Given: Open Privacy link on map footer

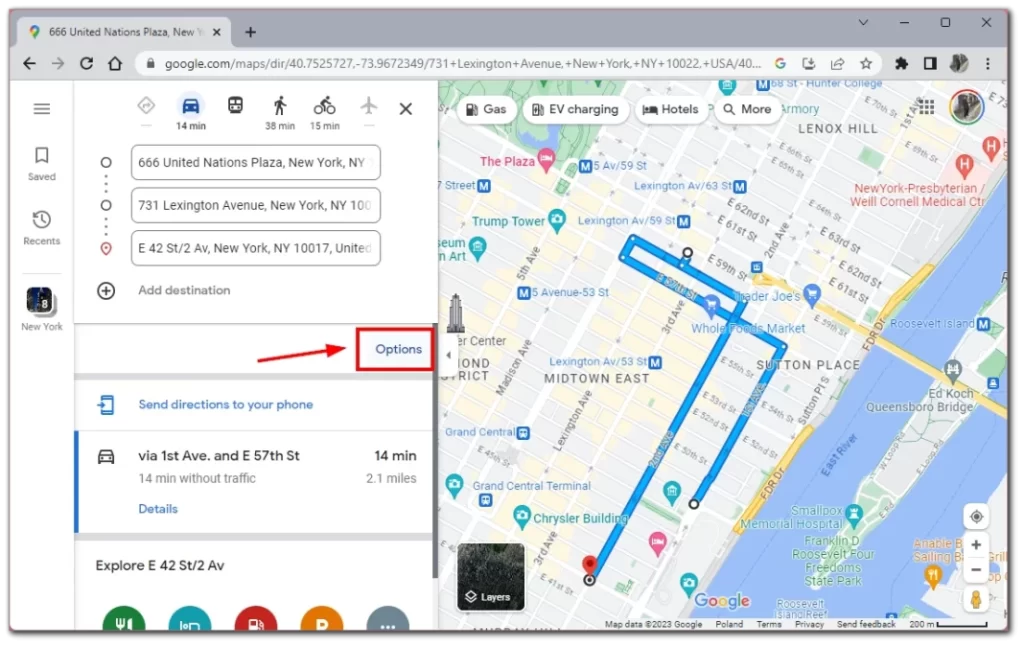Looking at the screenshot, I should point(809,624).
